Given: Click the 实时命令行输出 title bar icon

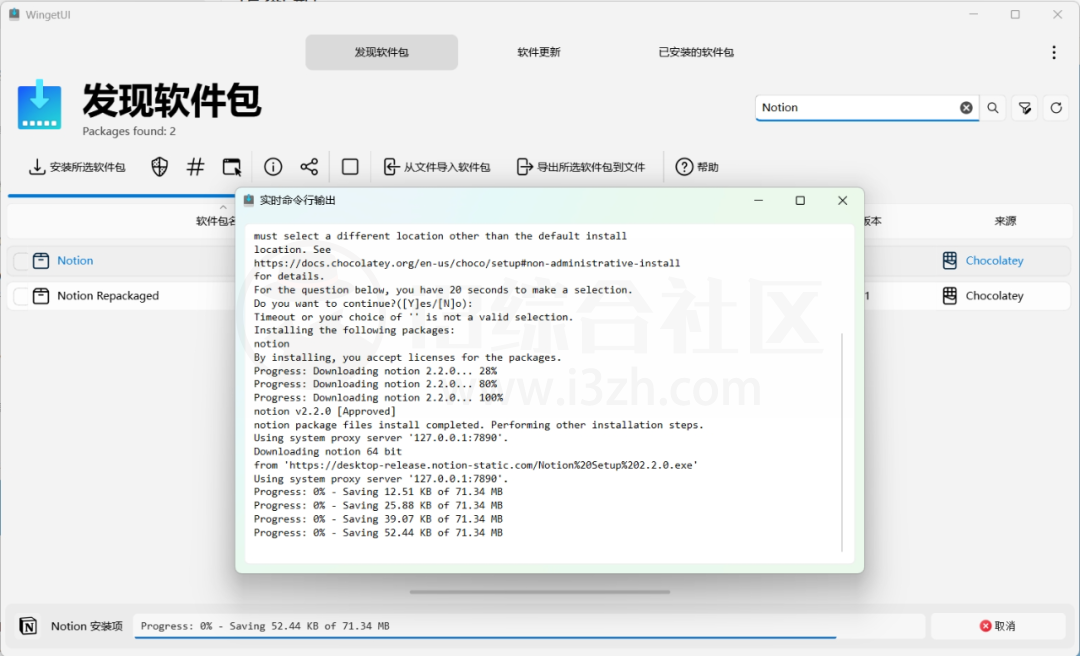Looking at the screenshot, I should click(x=249, y=200).
